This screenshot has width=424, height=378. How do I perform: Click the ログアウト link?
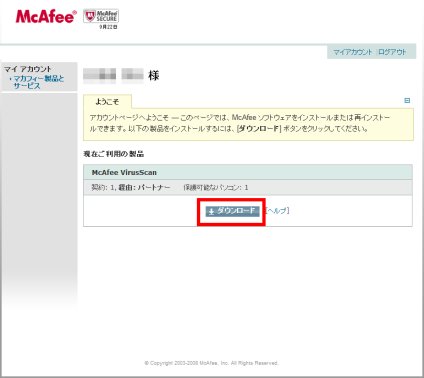[392, 52]
